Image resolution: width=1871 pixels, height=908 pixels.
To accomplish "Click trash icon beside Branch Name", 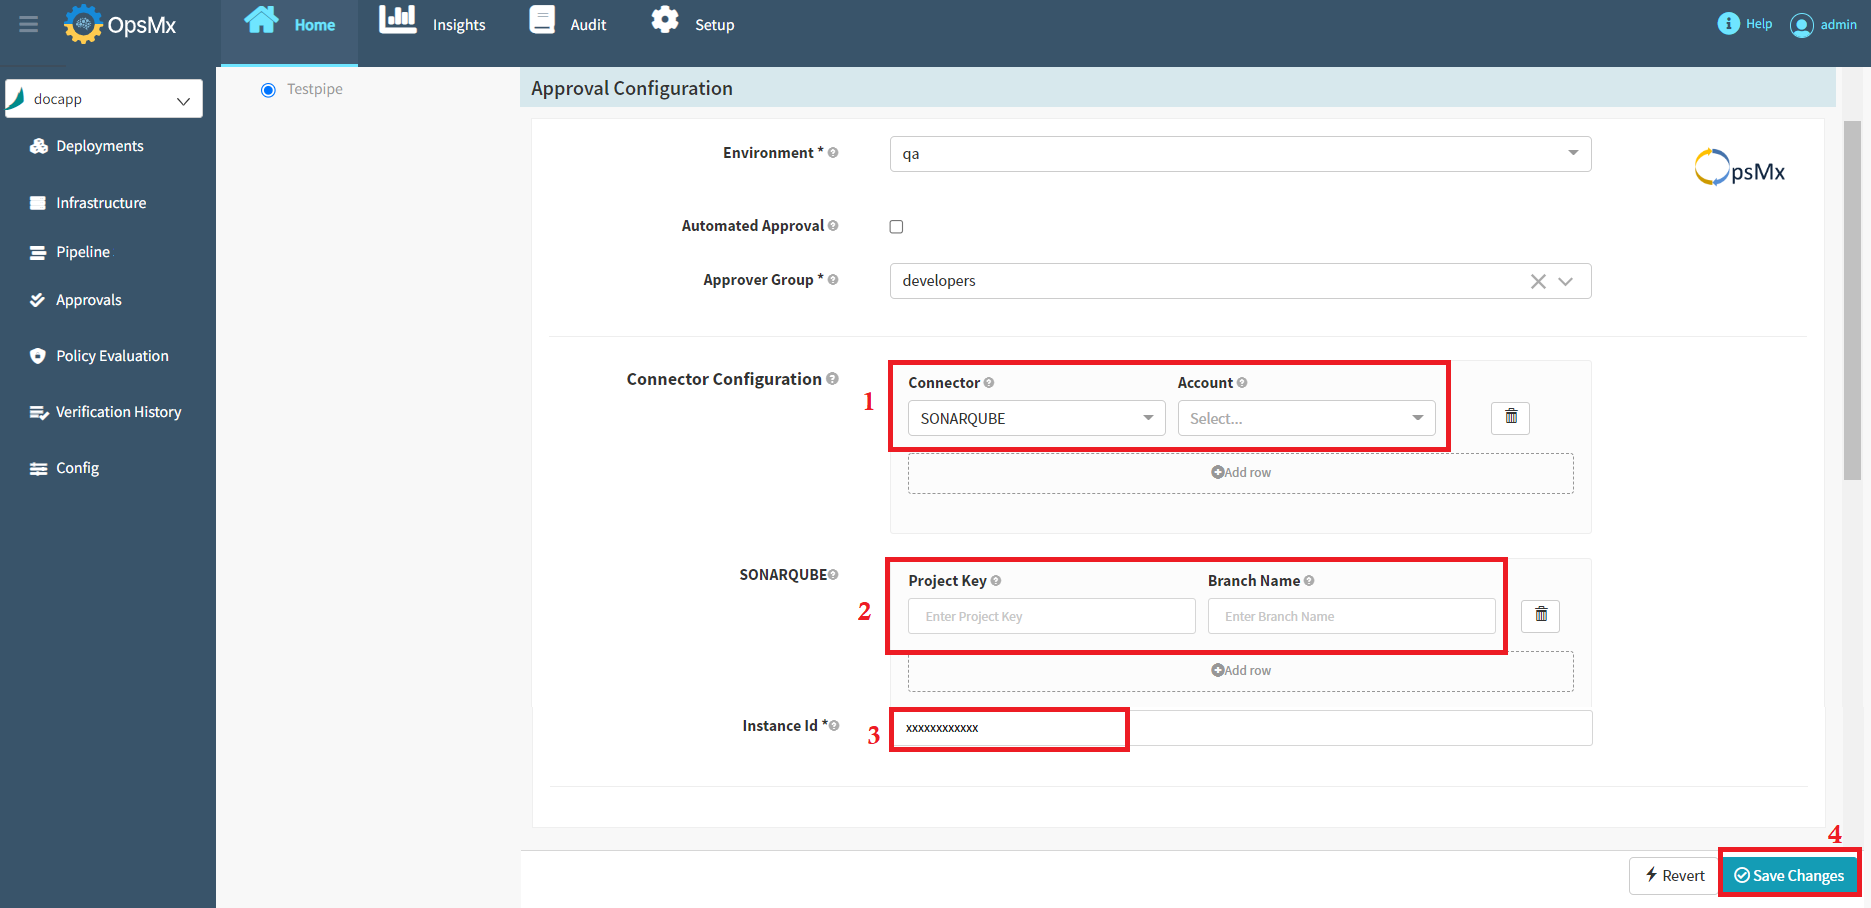I will [x=1540, y=615].
